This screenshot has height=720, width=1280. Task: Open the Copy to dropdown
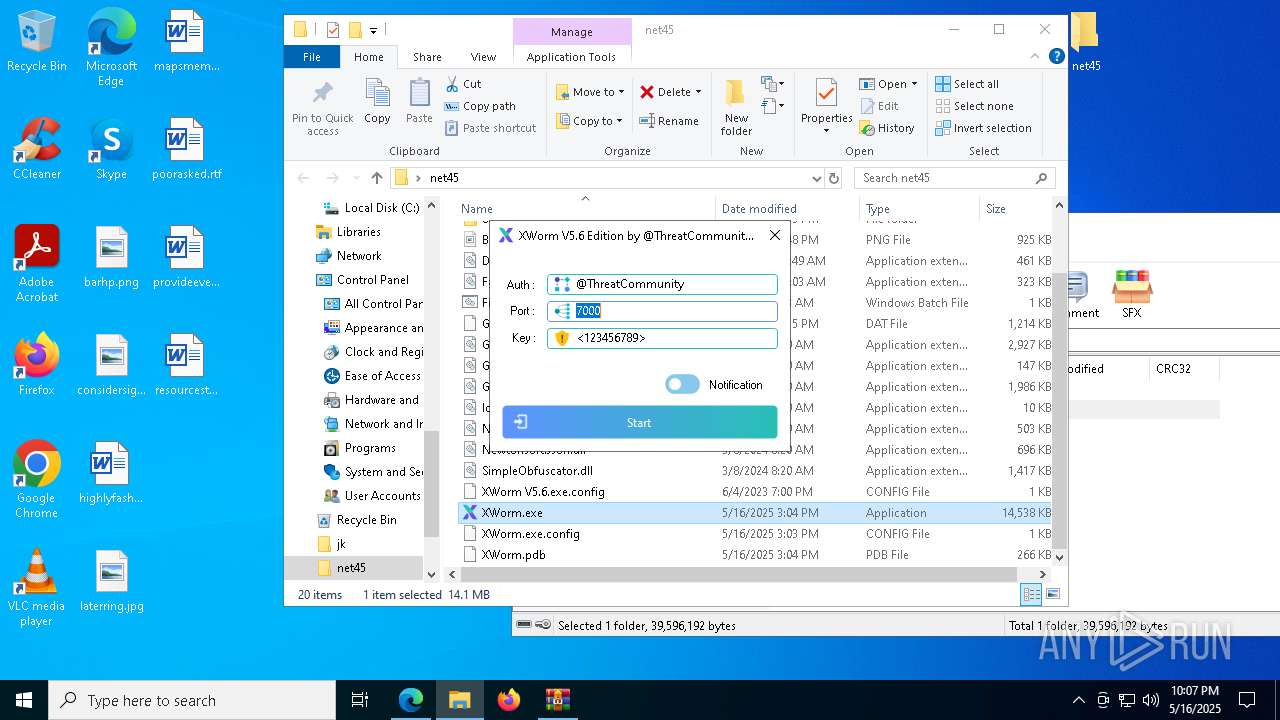click(589, 121)
